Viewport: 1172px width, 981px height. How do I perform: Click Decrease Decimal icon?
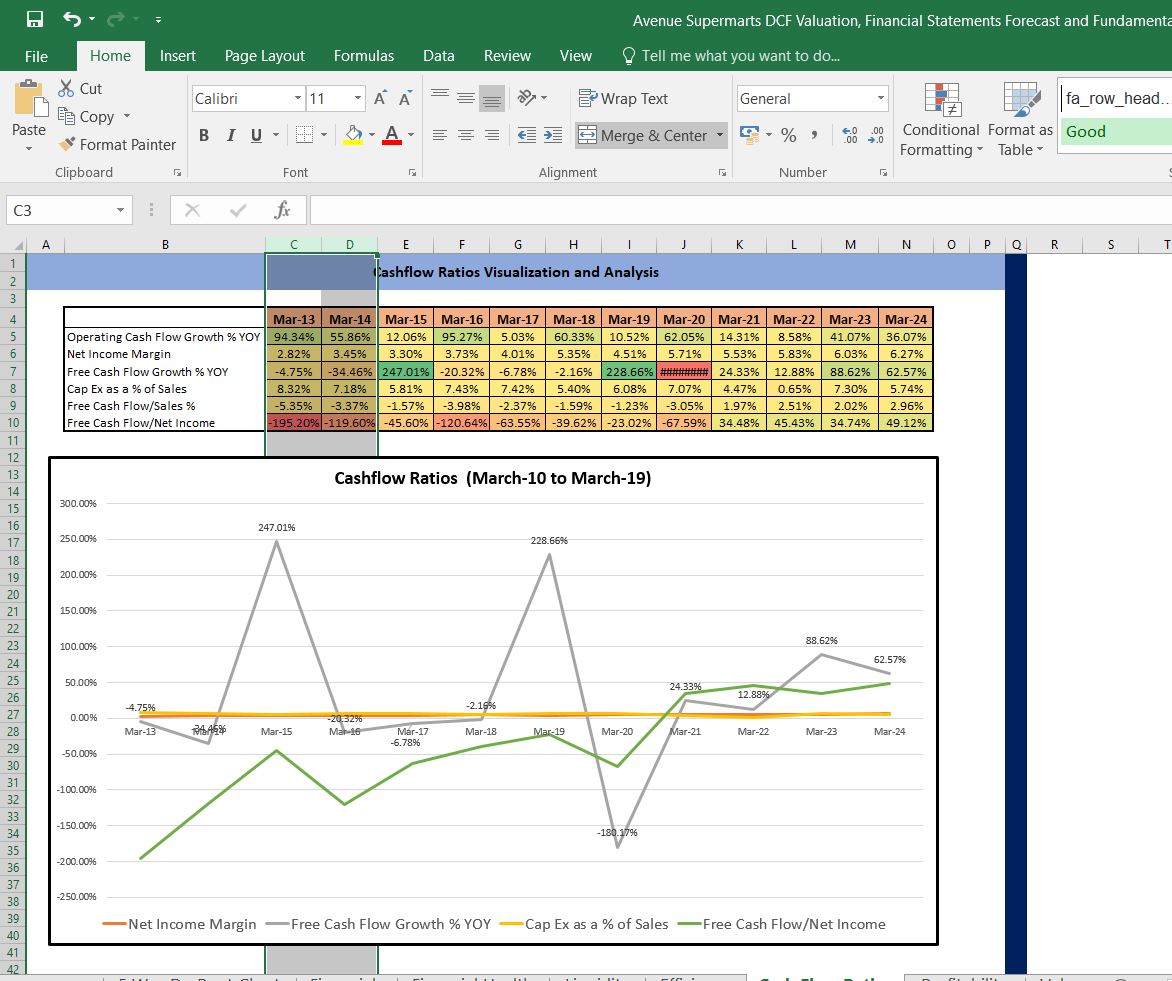(876, 135)
